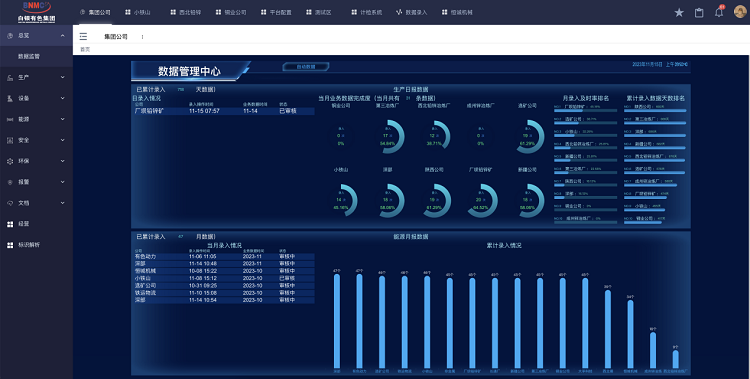Toggle the hamburger sidebar collapse icon
This screenshot has height=379, width=750.
[x=83, y=36]
